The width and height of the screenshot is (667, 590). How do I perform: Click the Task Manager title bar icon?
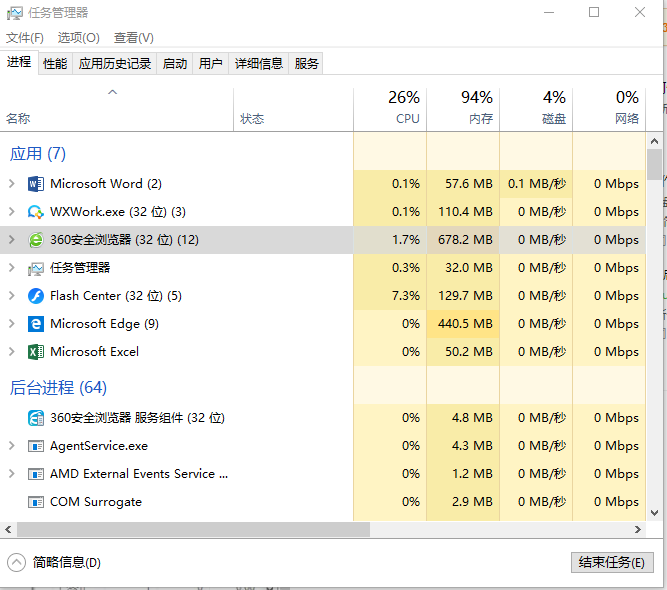point(14,13)
